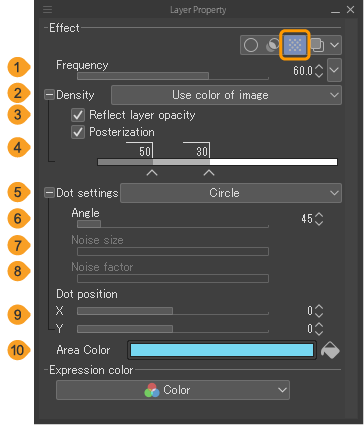364x426 pixels.
Task: Click the light blue Area Color swatch
Action: point(222,350)
